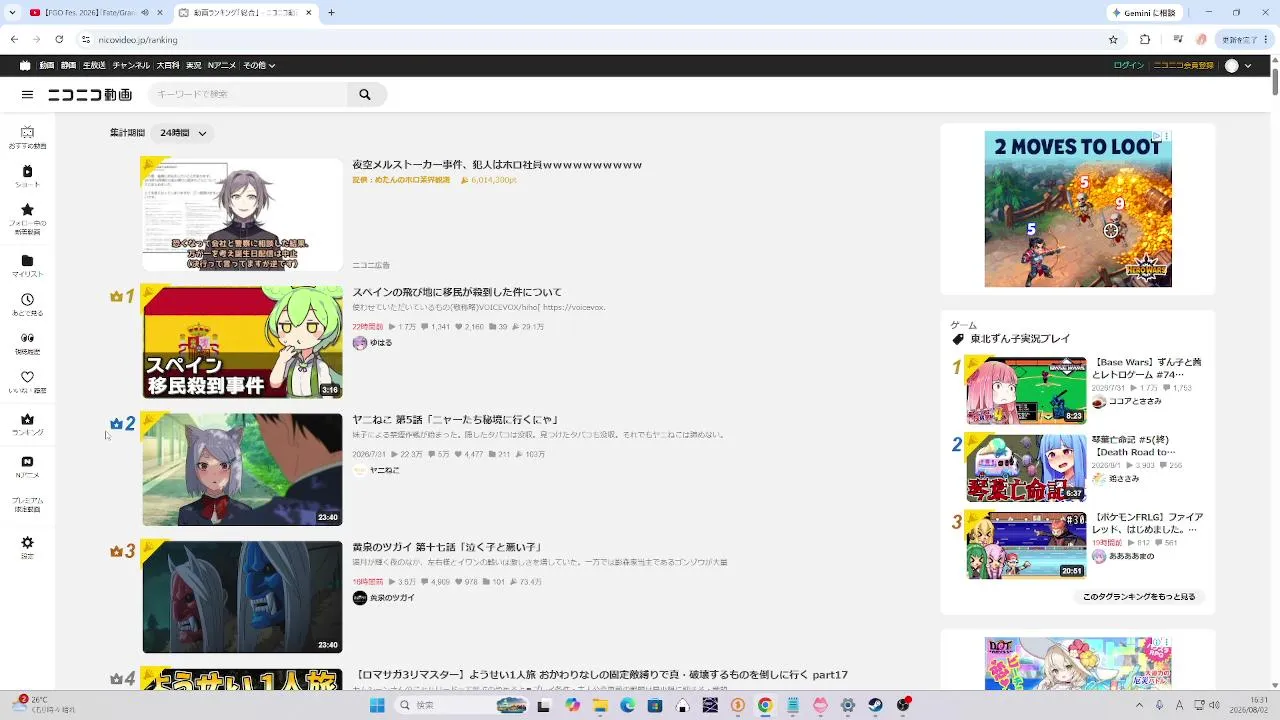Open the Spain immigrant incident video thumbnail
1280x720 pixels.
[242, 342]
